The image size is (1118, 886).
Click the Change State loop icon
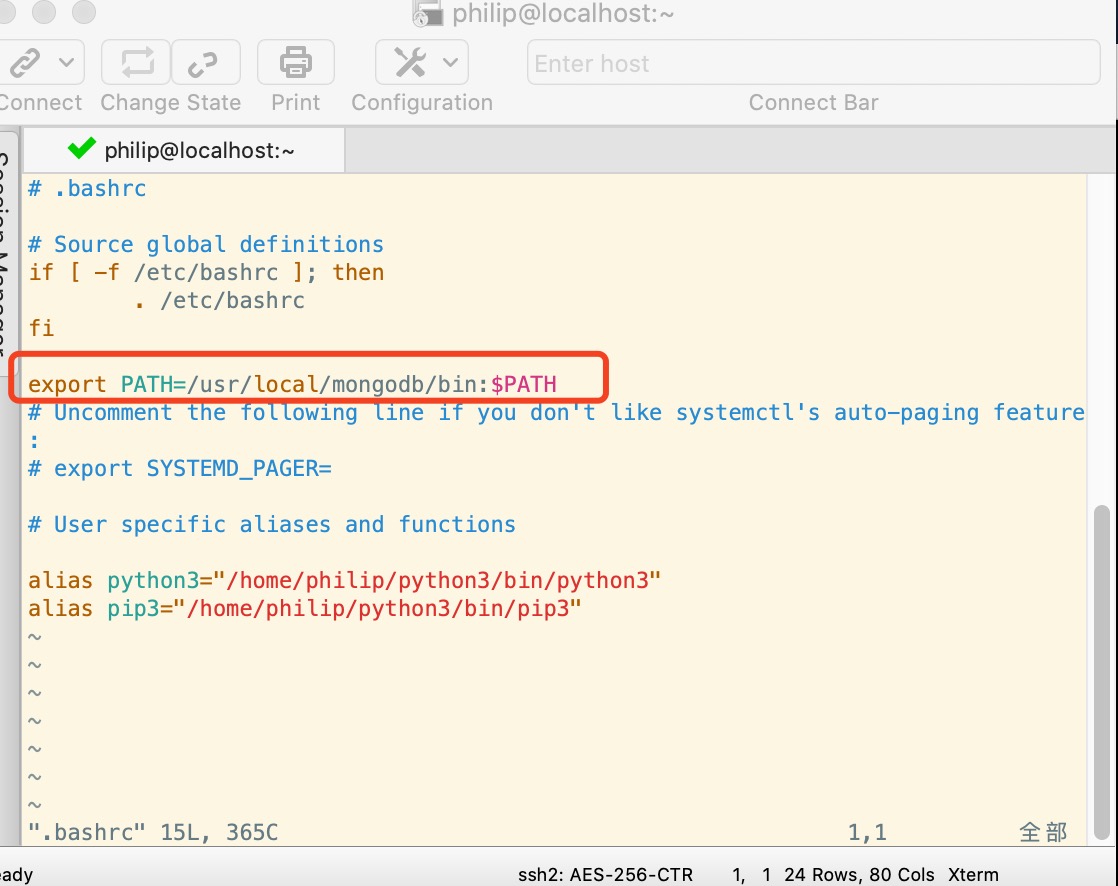137,63
